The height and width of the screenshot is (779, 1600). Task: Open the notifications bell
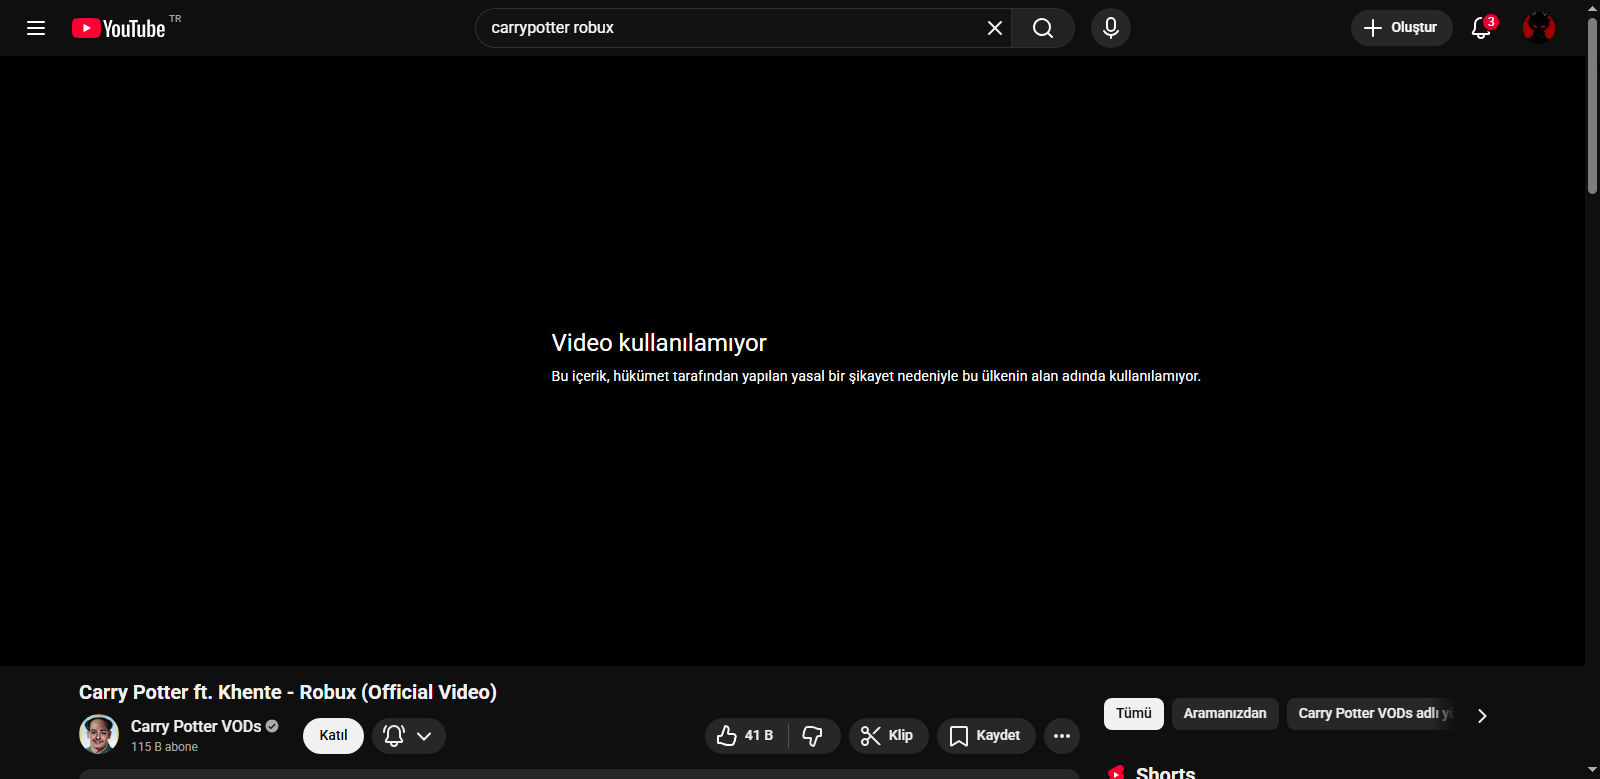coord(1482,28)
